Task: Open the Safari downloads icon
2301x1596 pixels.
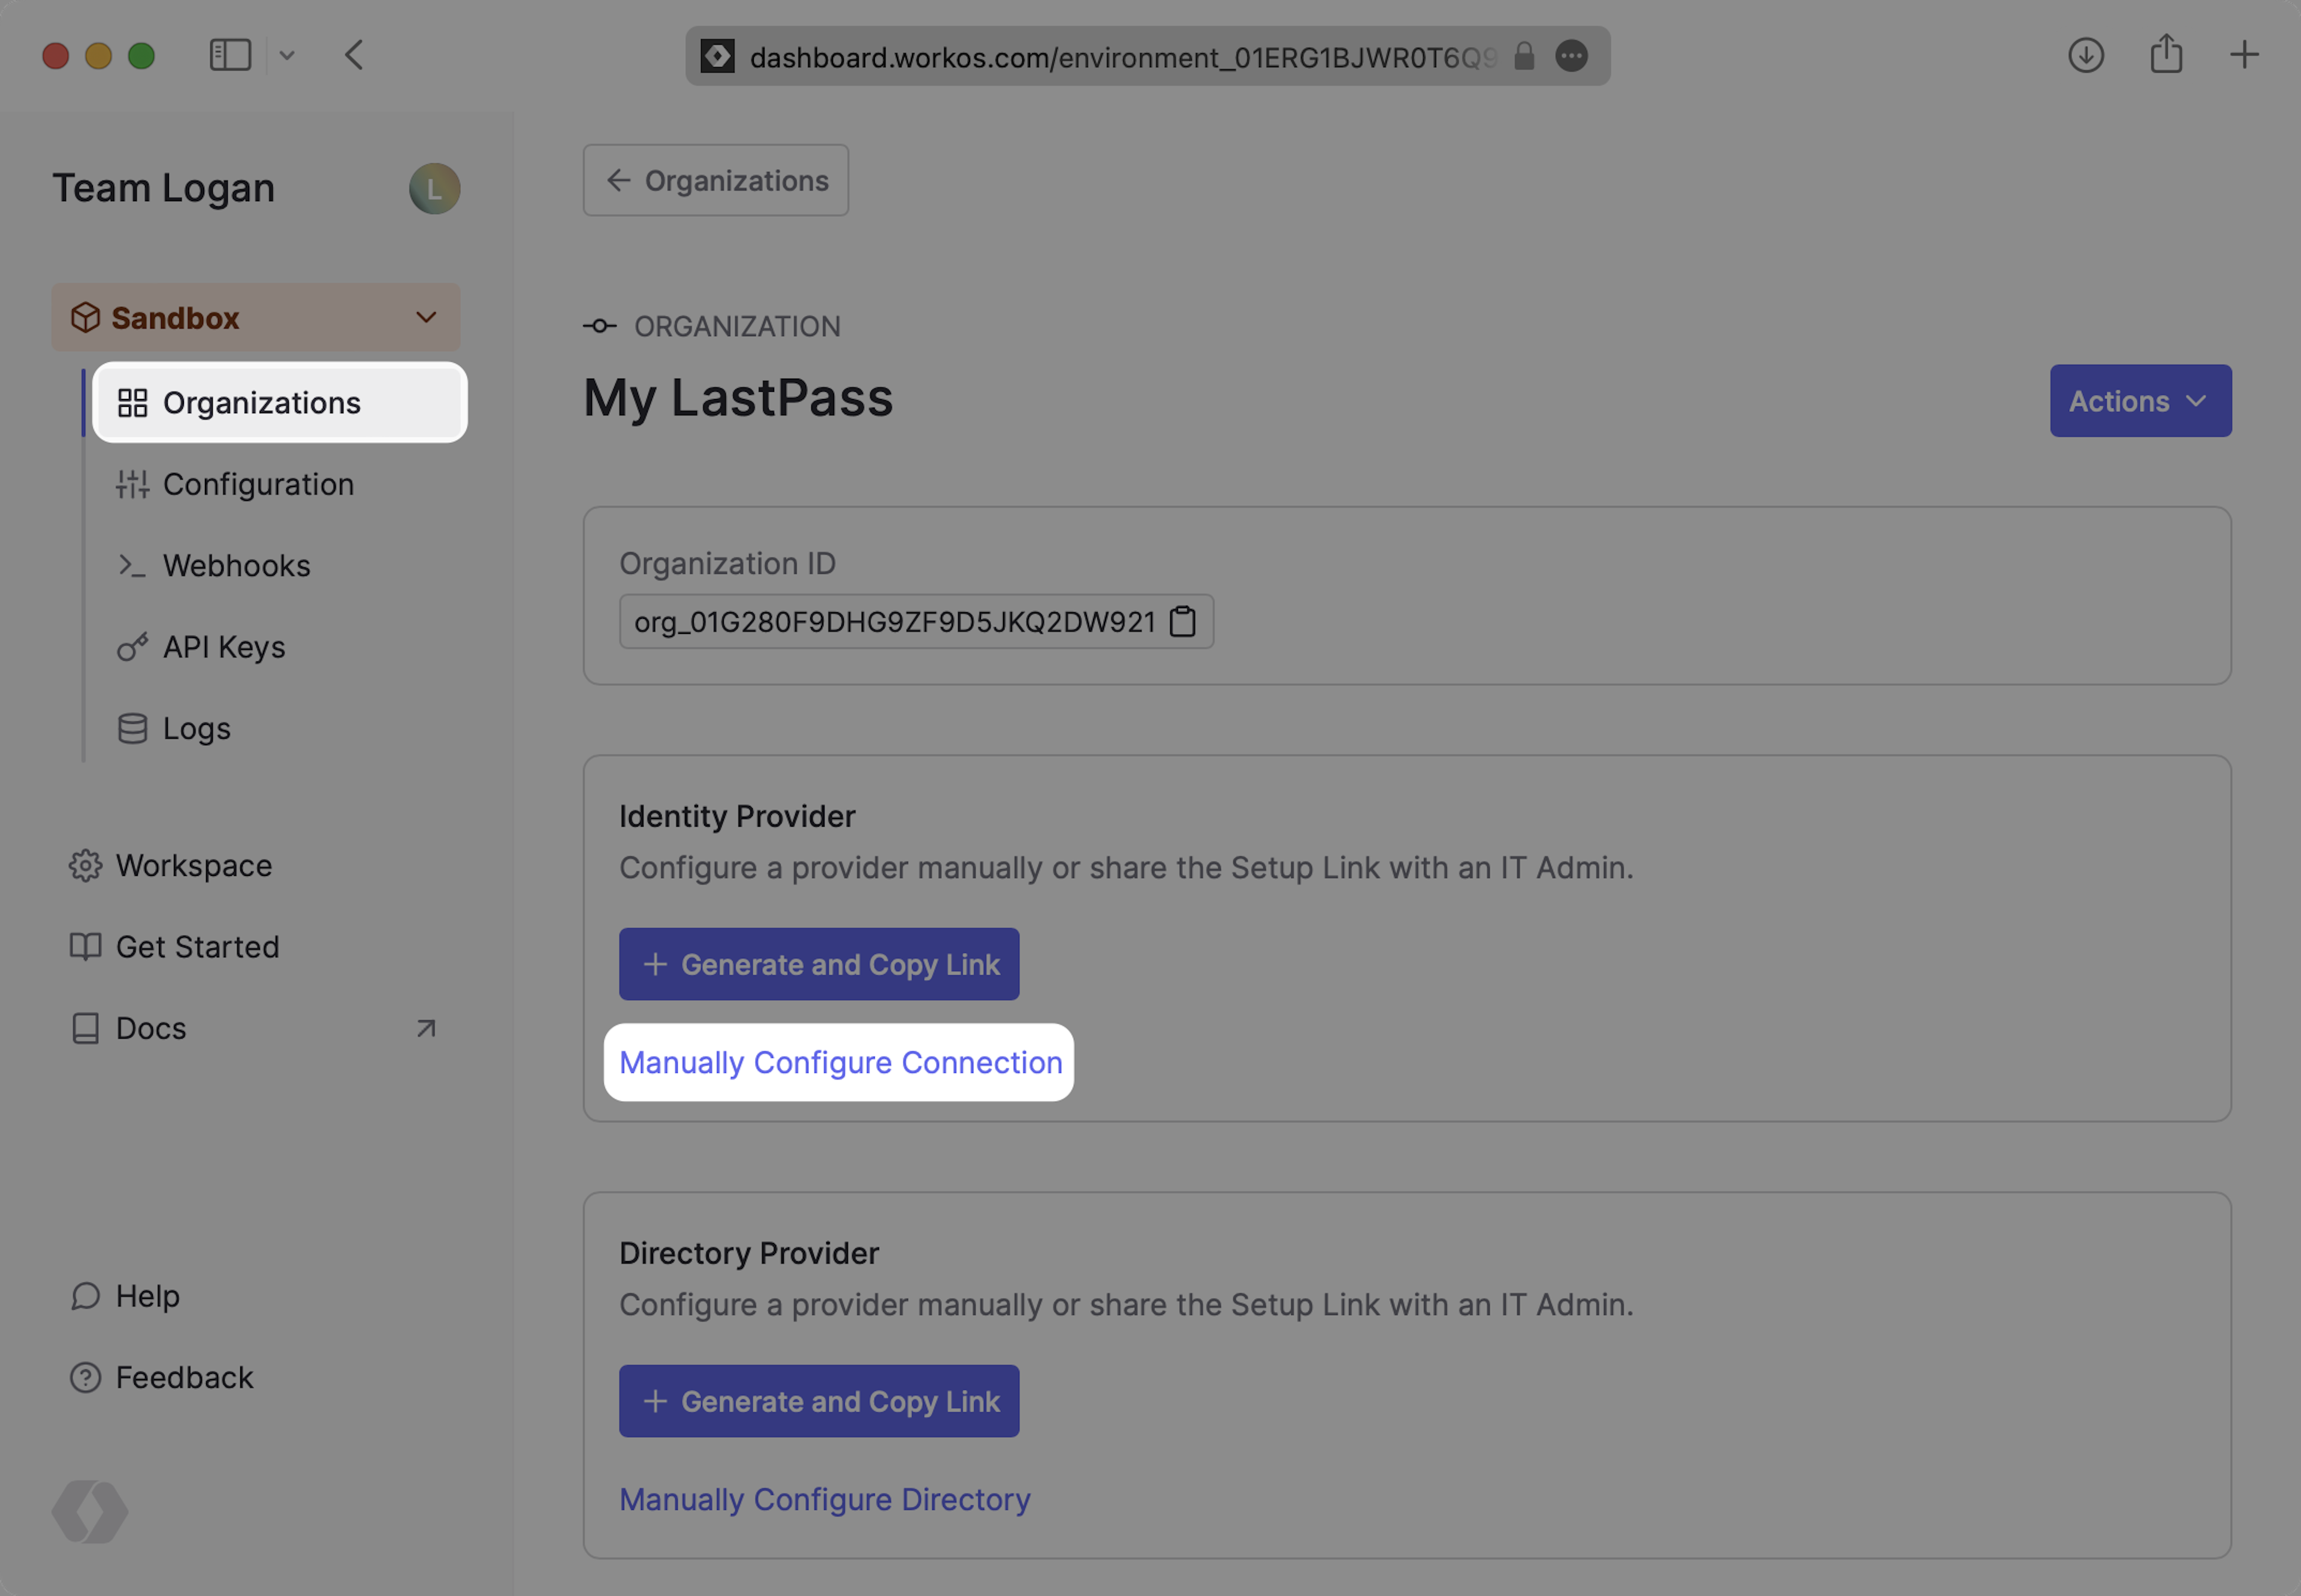Action: (x=2085, y=55)
